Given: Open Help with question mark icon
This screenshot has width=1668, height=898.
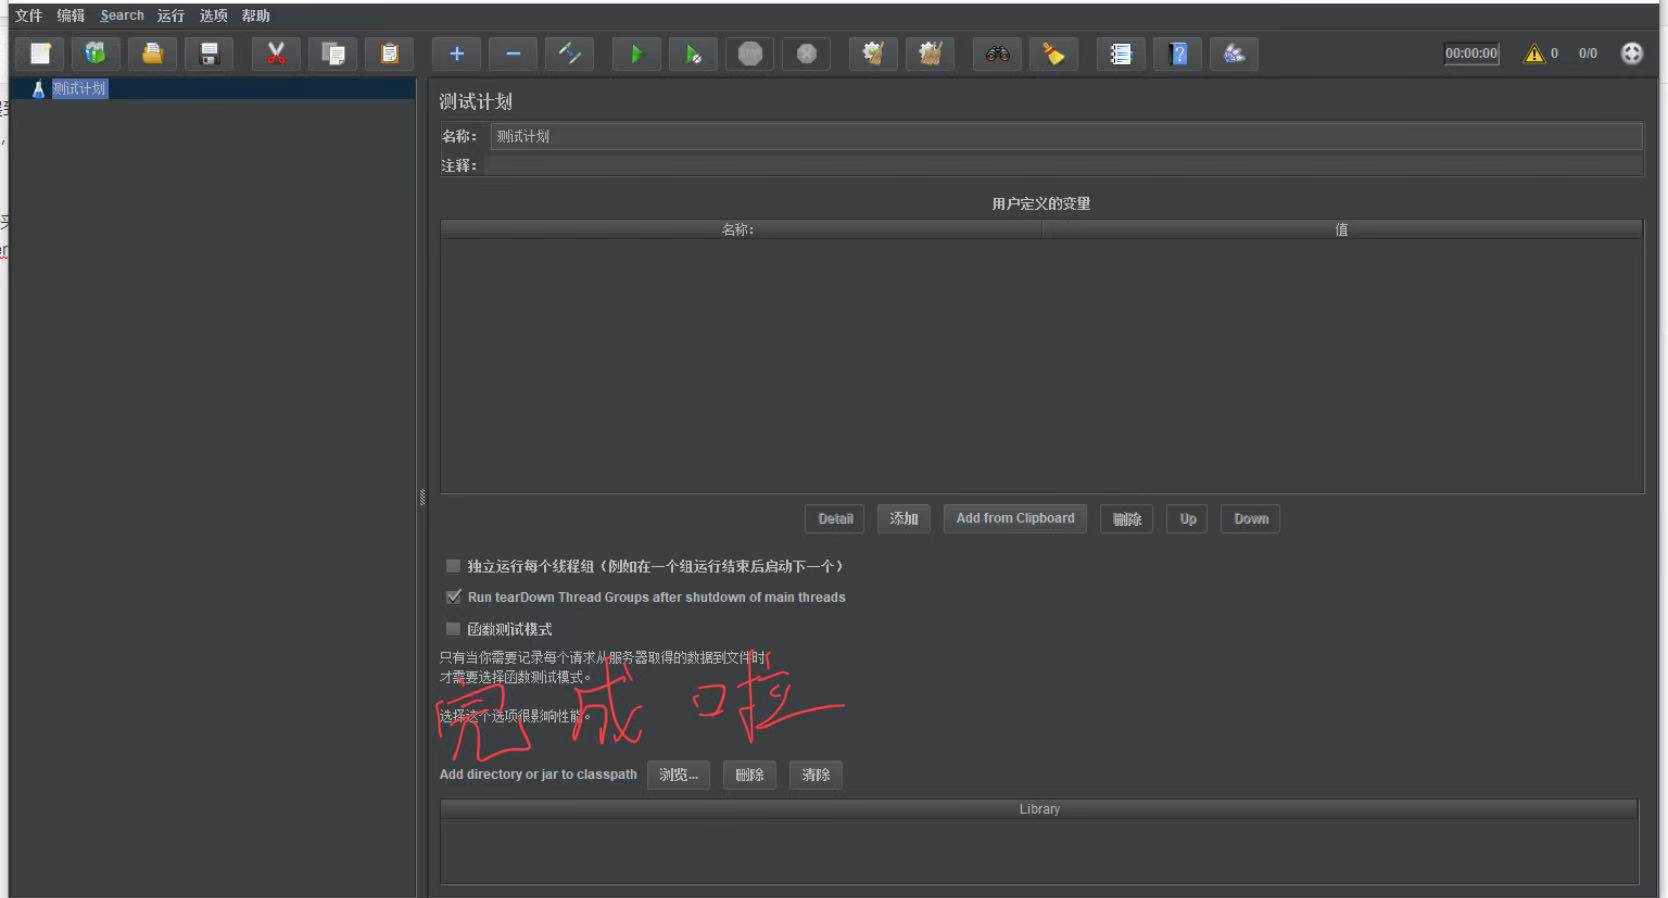Looking at the screenshot, I should pyautogui.click(x=1178, y=54).
